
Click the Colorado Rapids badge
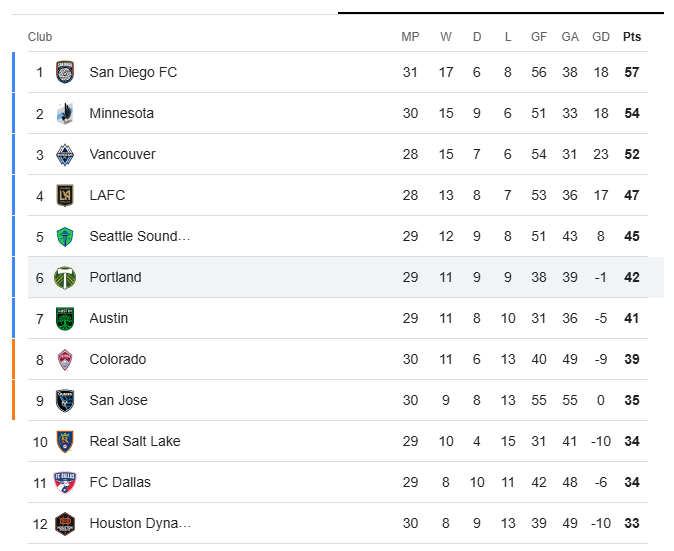click(65, 359)
